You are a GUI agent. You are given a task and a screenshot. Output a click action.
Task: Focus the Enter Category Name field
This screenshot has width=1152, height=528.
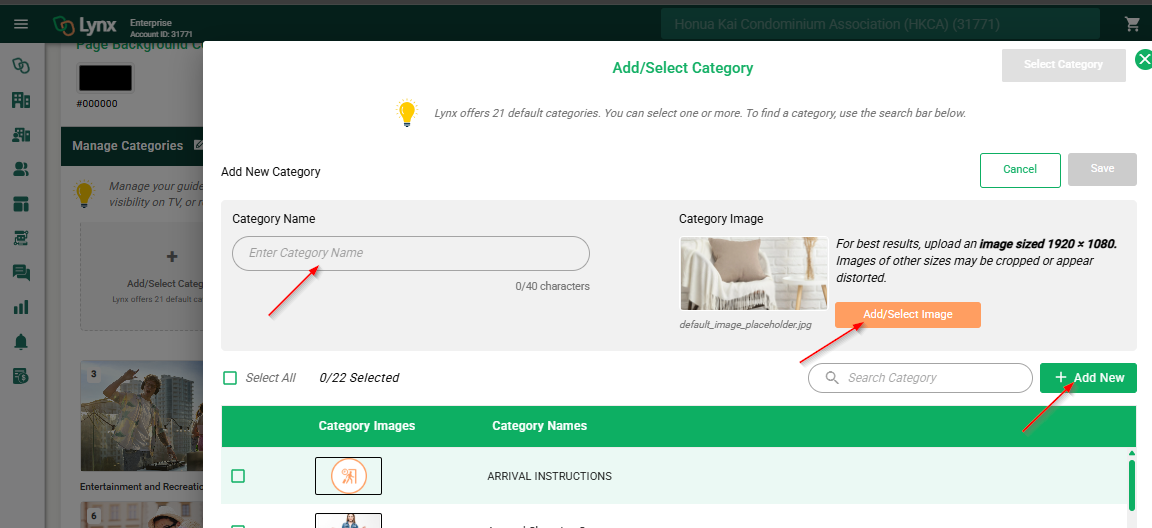pyautogui.click(x=411, y=253)
